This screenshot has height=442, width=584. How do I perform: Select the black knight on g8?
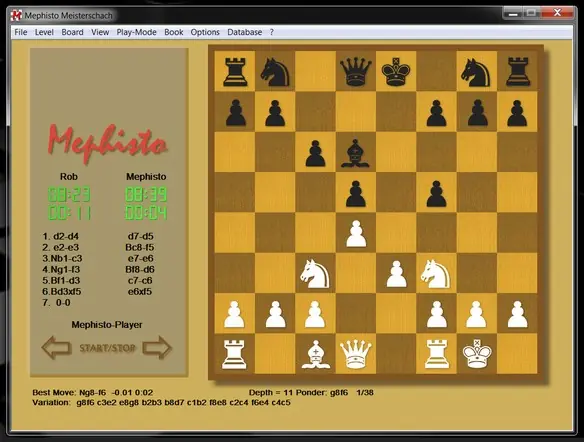[x=476, y=73]
